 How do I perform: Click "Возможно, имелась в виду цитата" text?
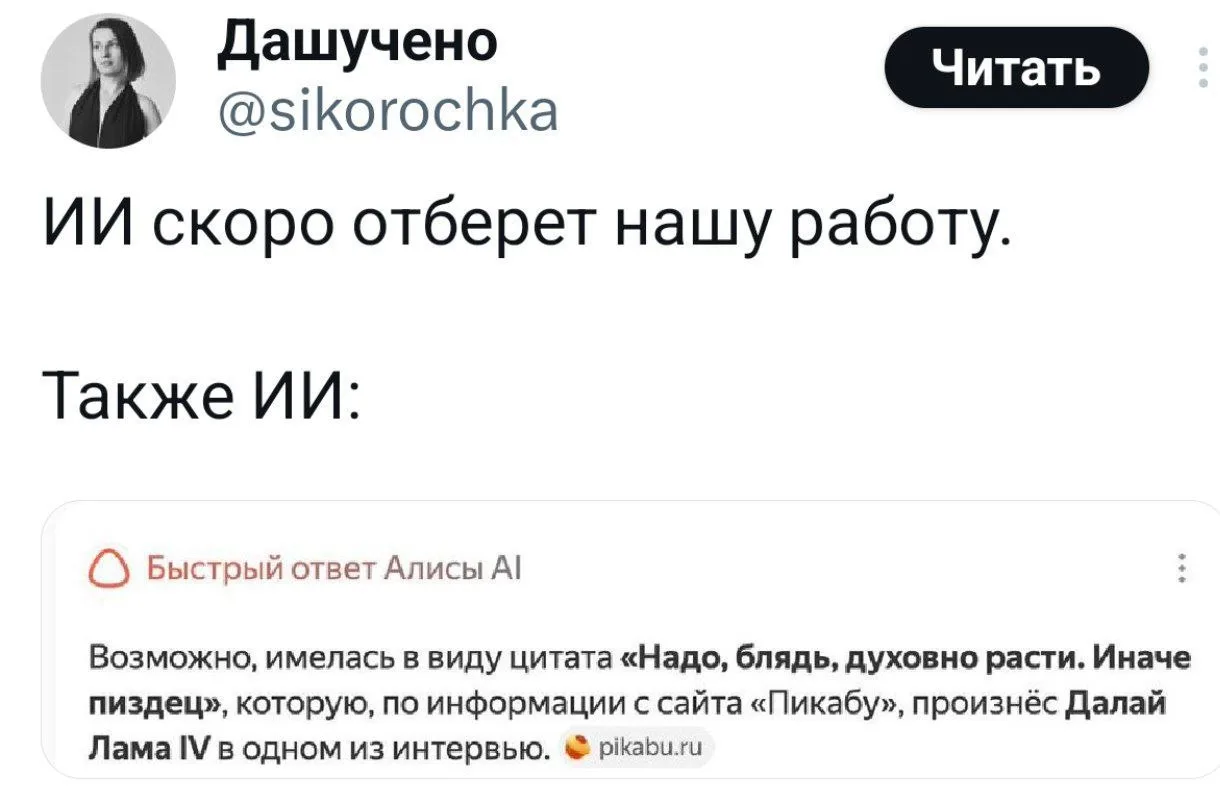(351, 659)
